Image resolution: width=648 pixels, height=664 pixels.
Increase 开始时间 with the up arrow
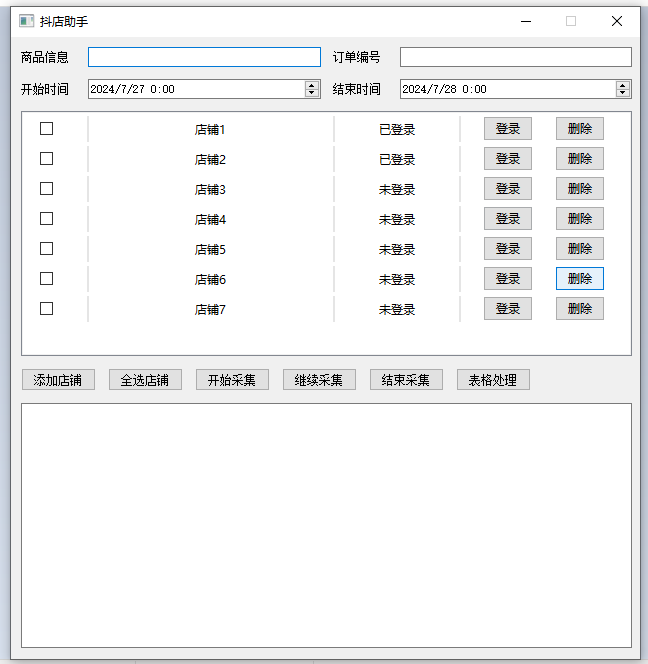pos(312,85)
